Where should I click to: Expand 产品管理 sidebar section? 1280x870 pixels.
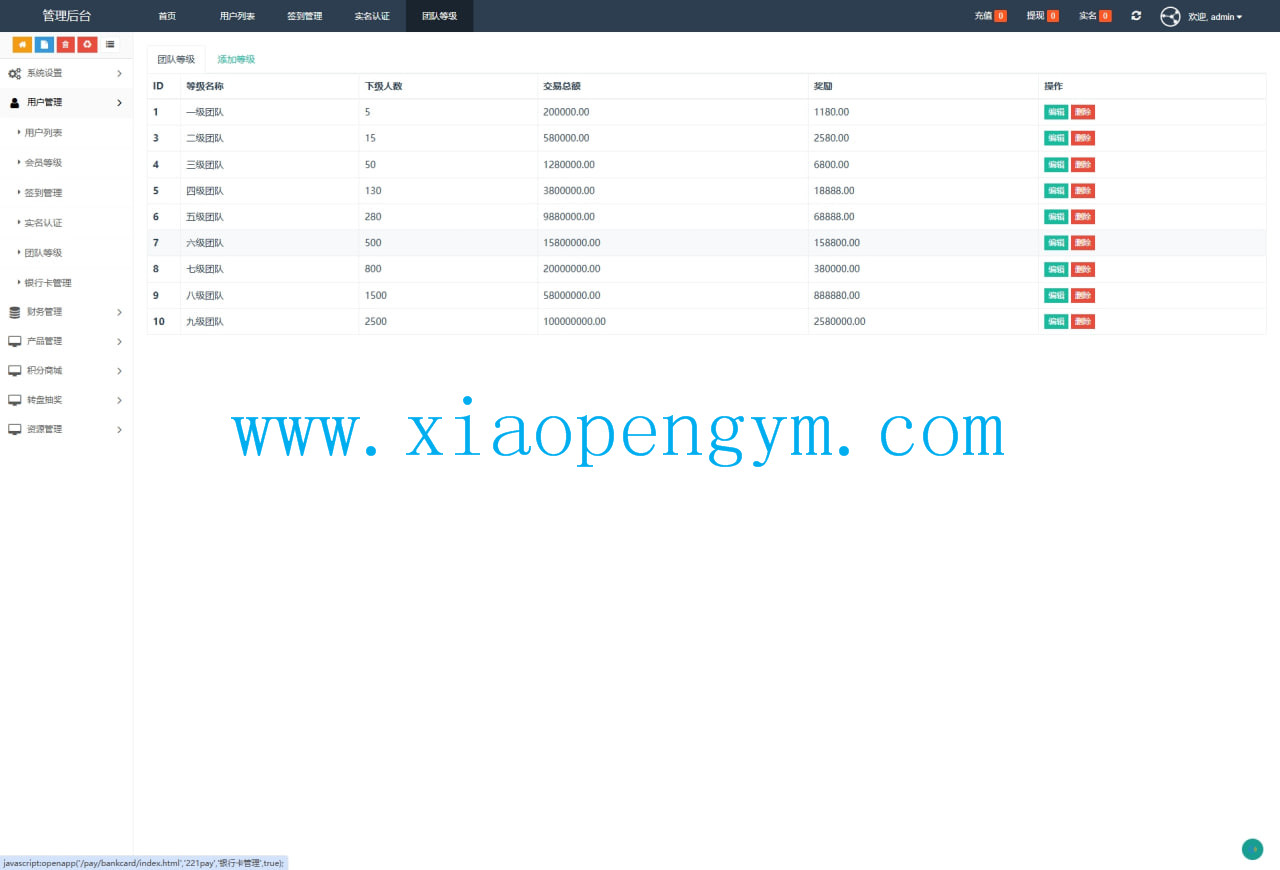(x=65, y=341)
